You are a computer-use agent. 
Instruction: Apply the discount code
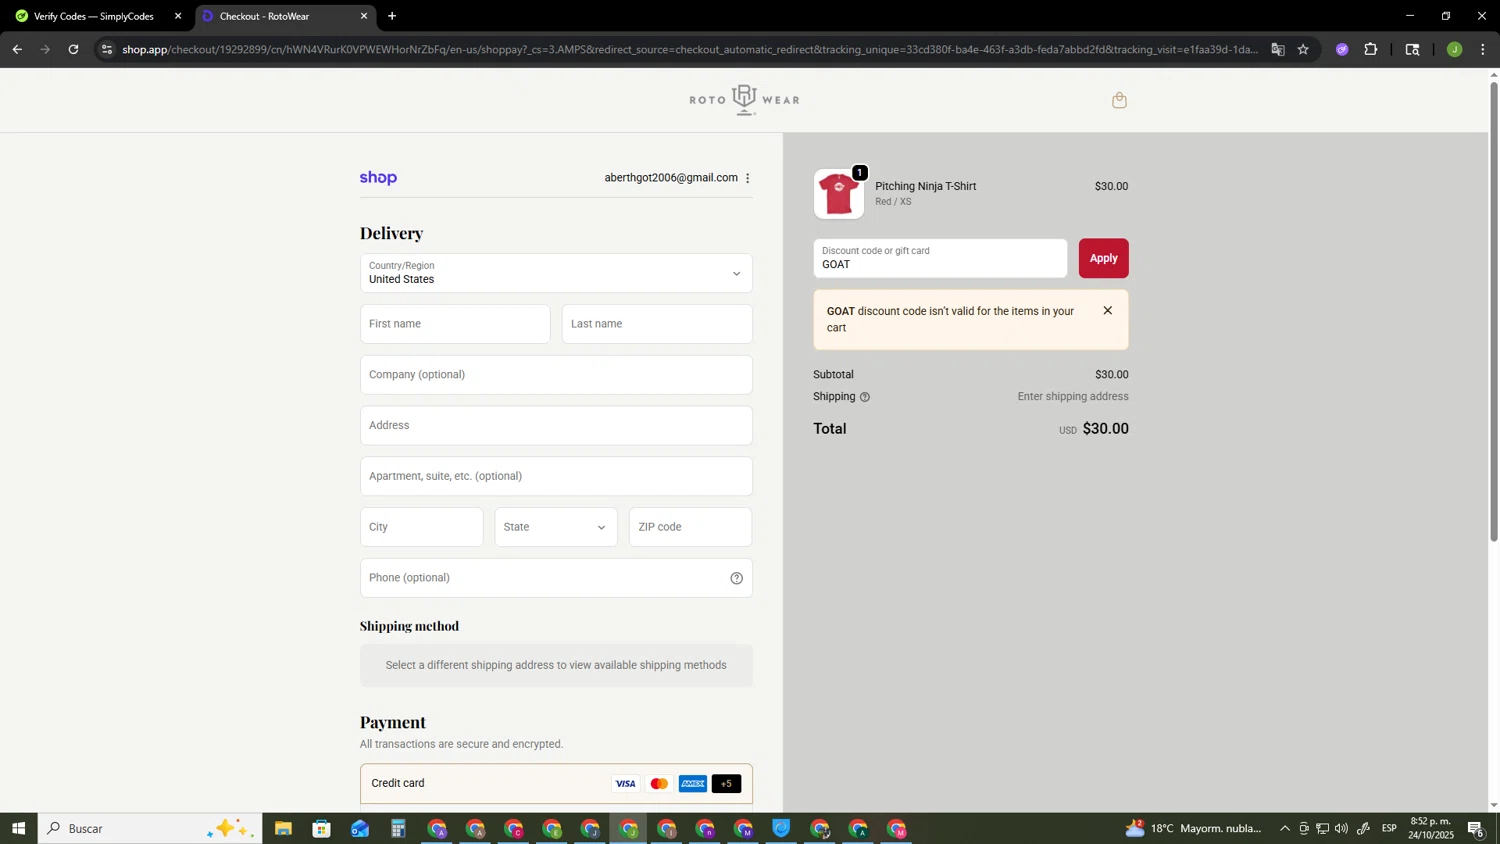pyautogui.click(x=1103, y=258)
